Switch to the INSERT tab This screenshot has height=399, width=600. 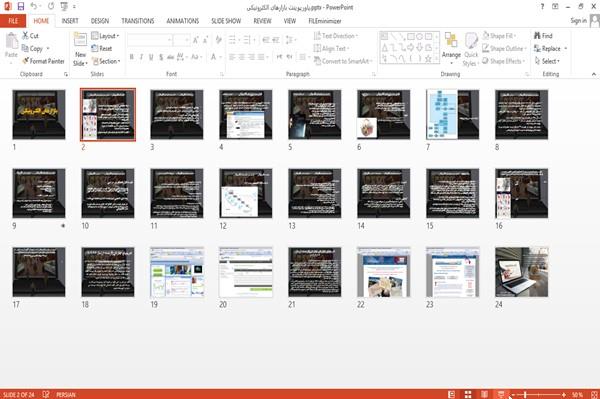70,21
